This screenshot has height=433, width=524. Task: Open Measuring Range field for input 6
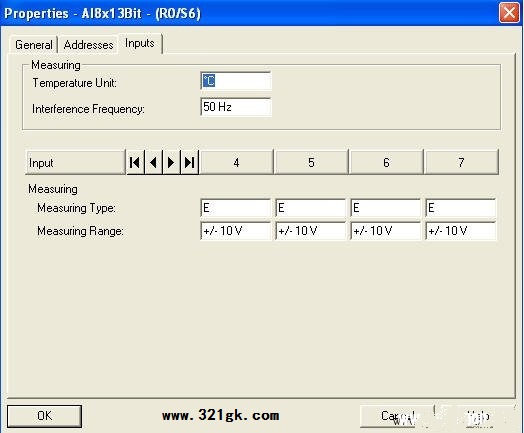[385, 231]
